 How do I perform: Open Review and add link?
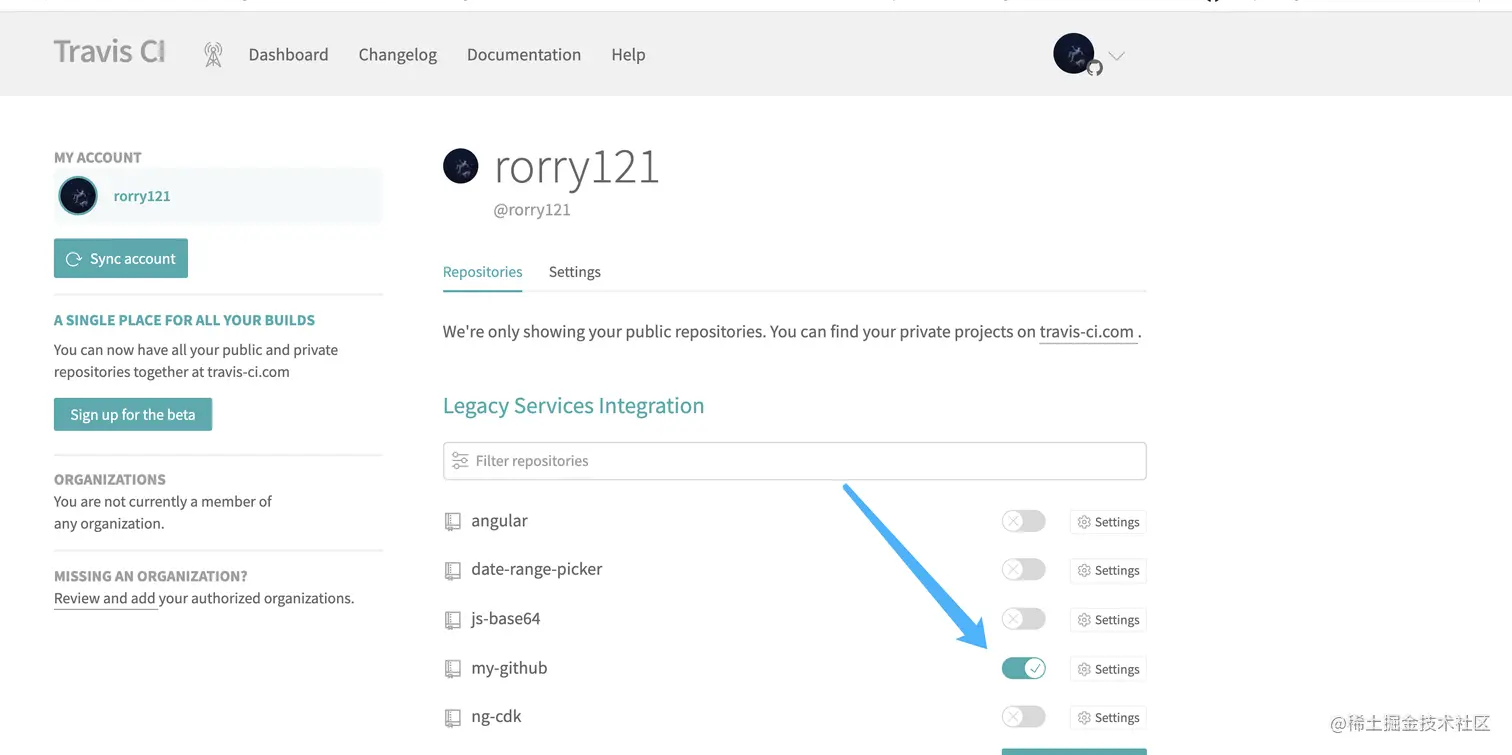coord(105,599)
